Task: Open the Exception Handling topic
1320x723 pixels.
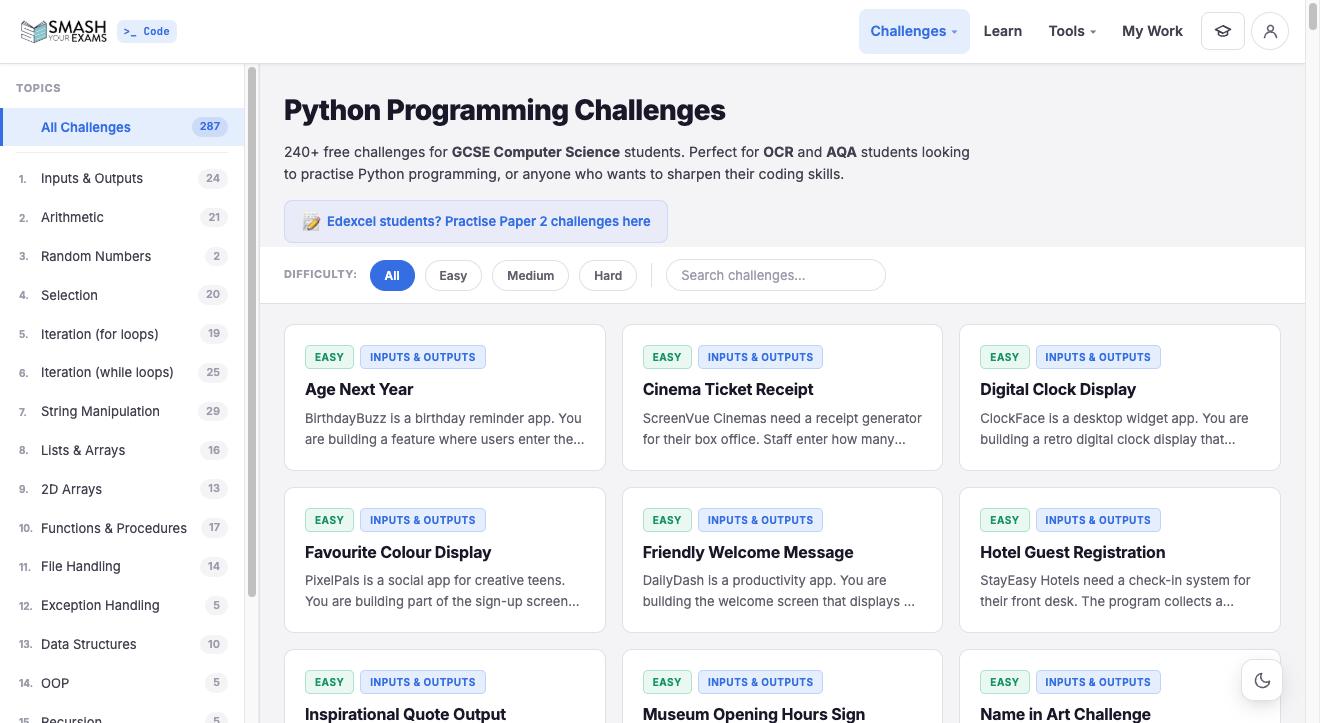Action: 122,605
